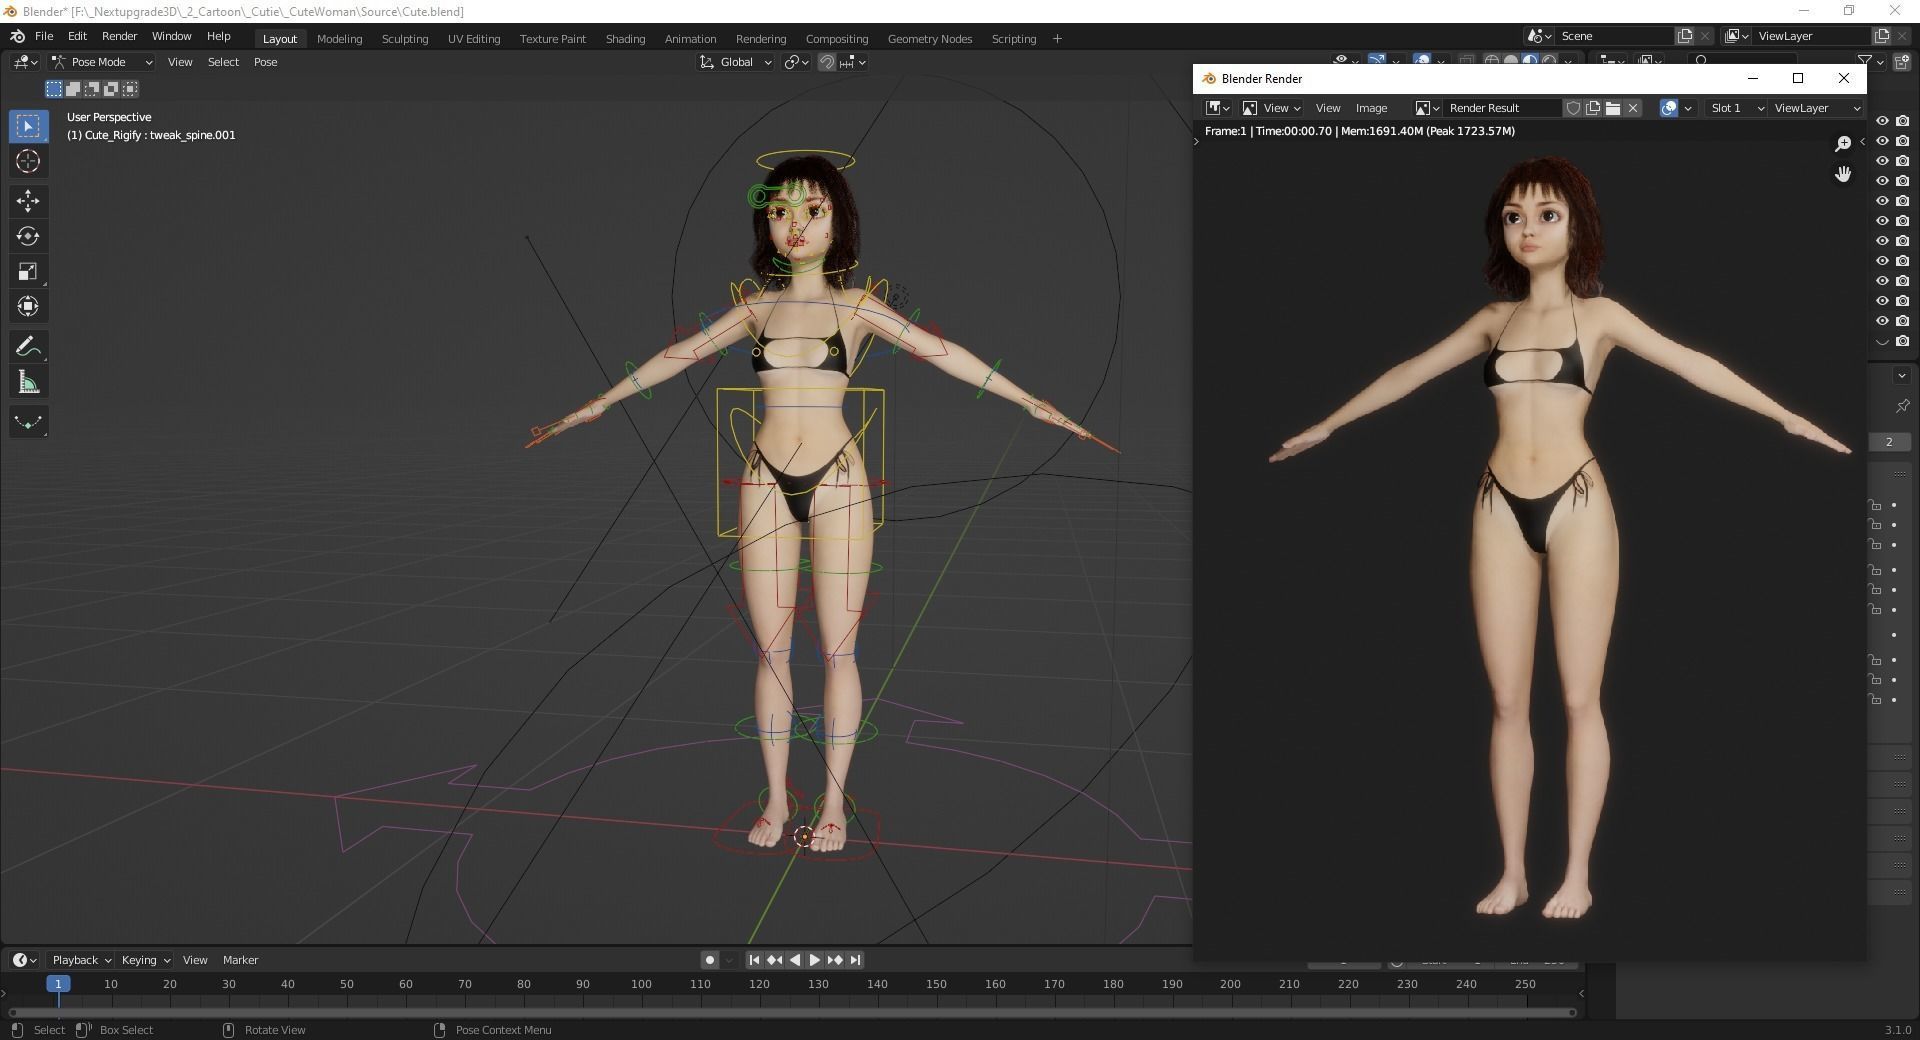This screenshot has width=1920, height=1040.
Task: Open image file folder icon in render window
Action: point(1613,108)
